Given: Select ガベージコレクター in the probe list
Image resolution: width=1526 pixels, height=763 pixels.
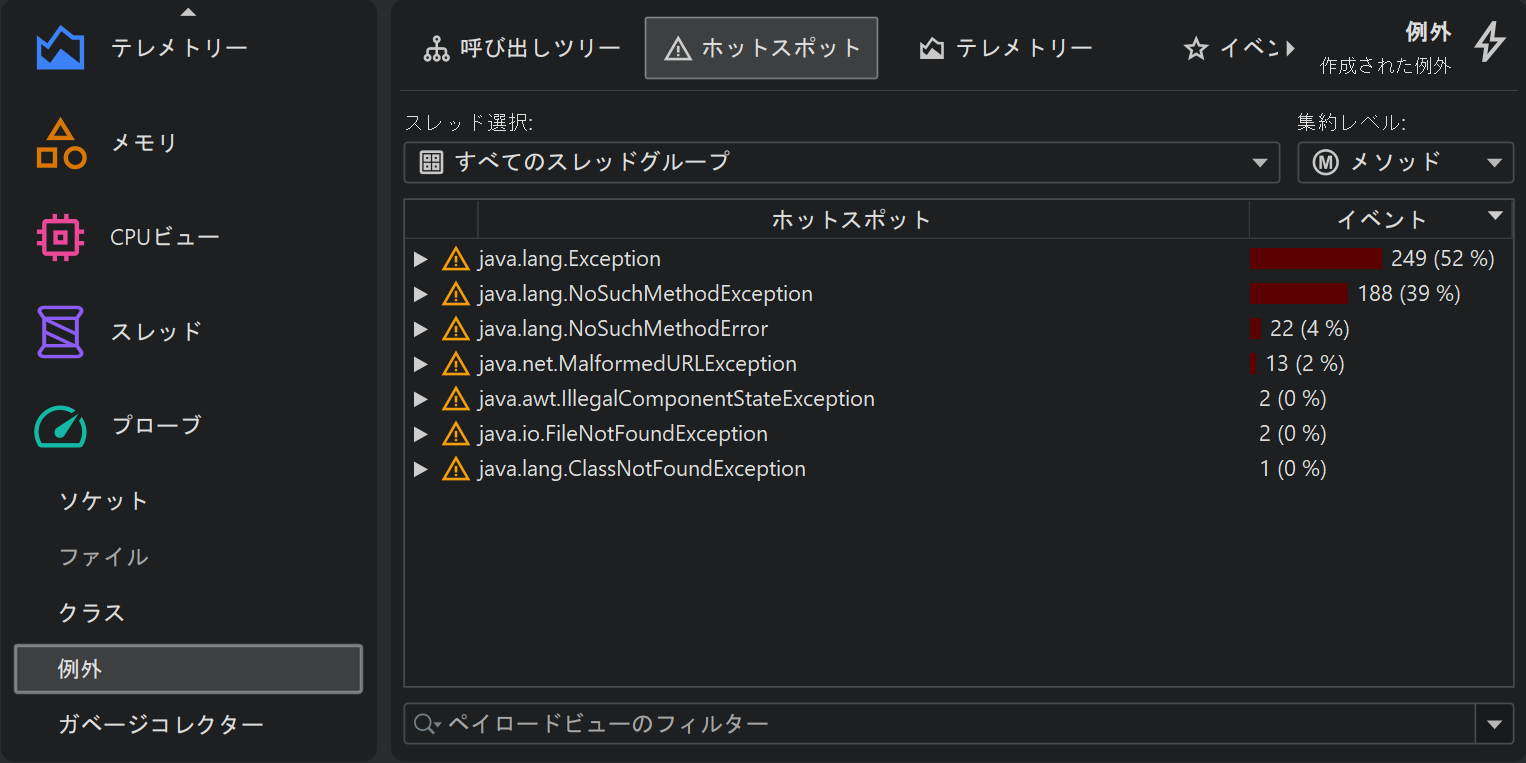Looking at the screenshot, I should (161, 724).
